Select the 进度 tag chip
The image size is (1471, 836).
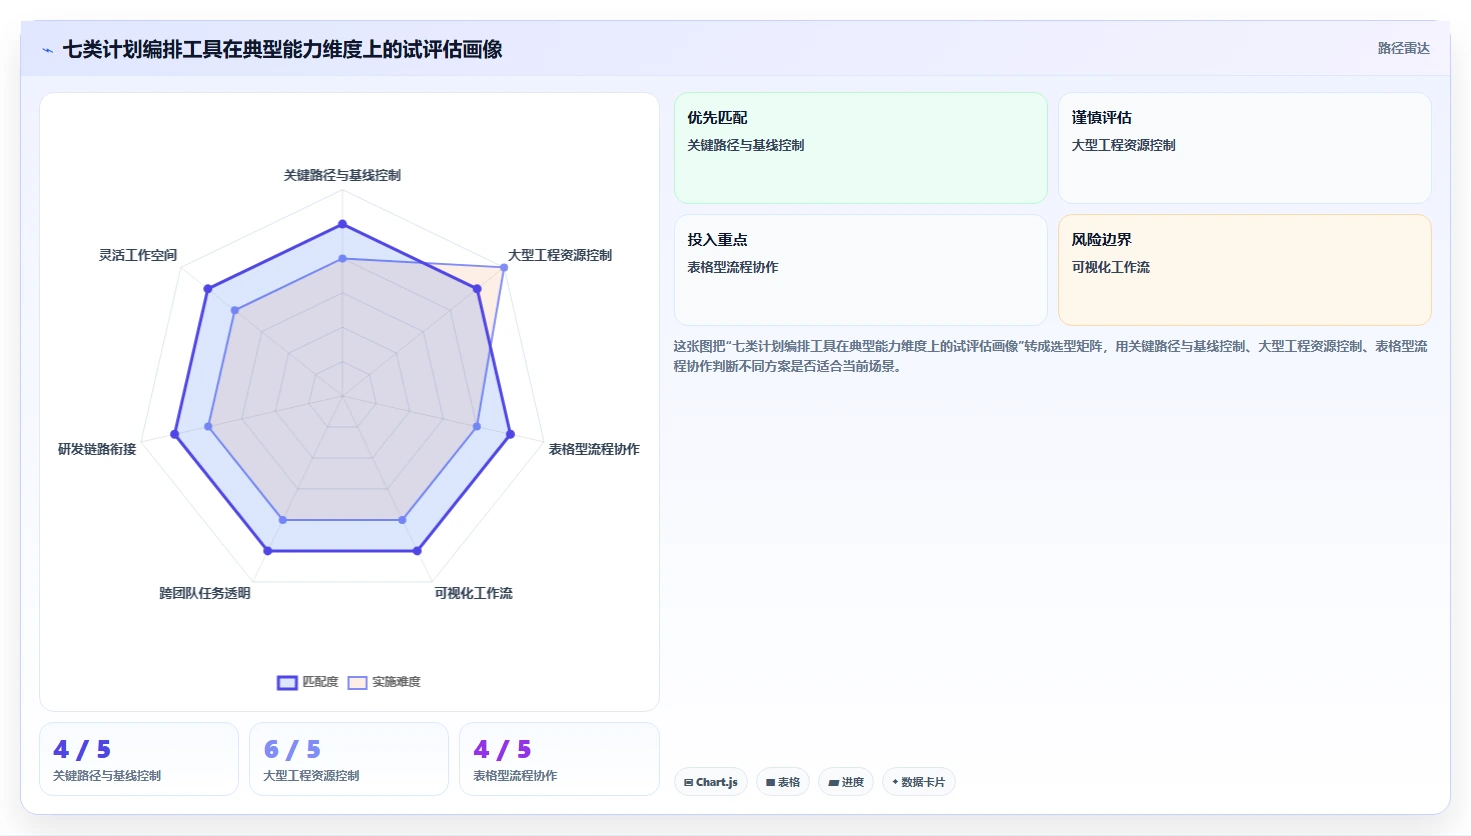(x=846, y=782)
